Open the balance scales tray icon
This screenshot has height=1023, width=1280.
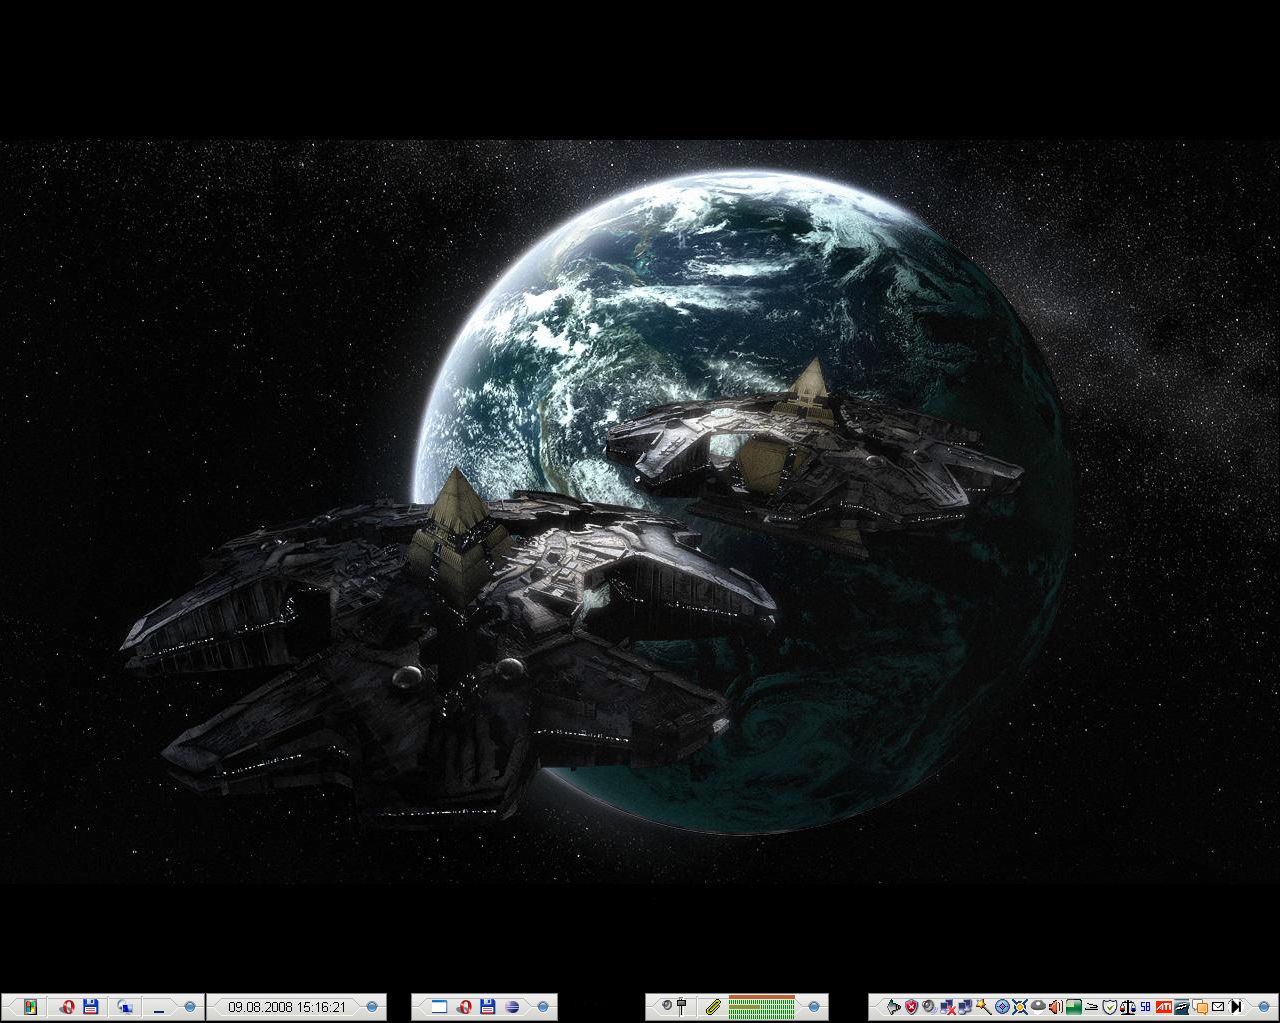click(1127, 1006)
